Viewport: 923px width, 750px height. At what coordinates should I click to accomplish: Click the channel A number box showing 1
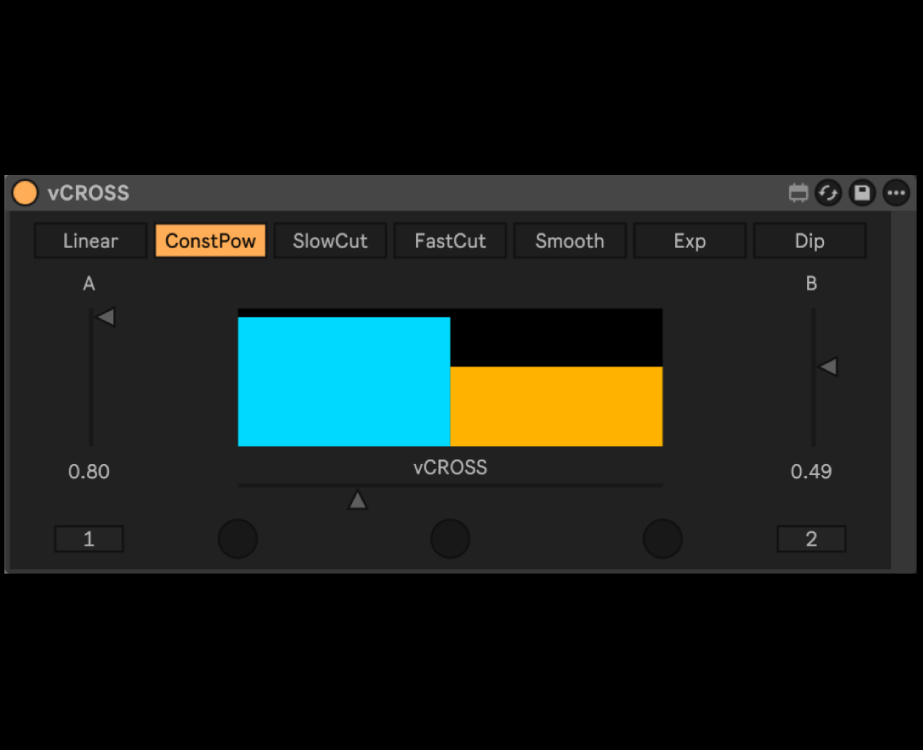pos(89,539)
